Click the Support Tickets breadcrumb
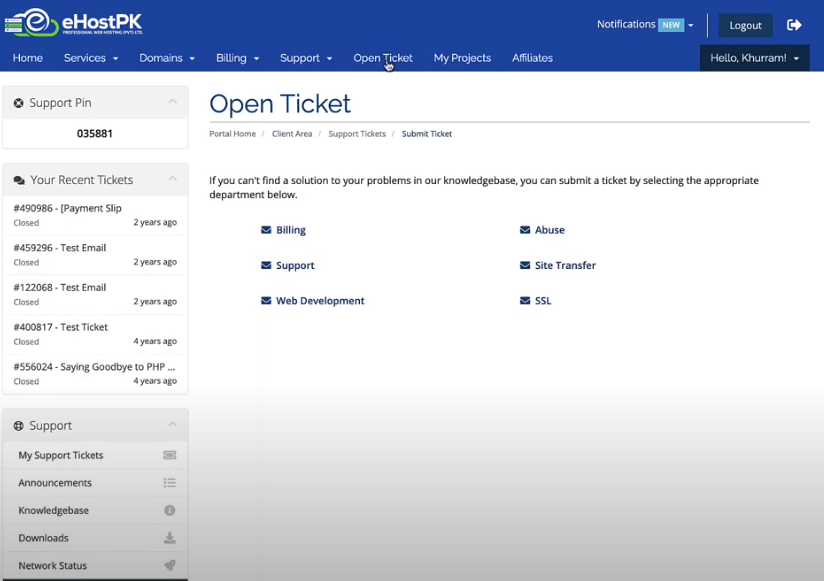The image size is (824, 581). (357, 134)
